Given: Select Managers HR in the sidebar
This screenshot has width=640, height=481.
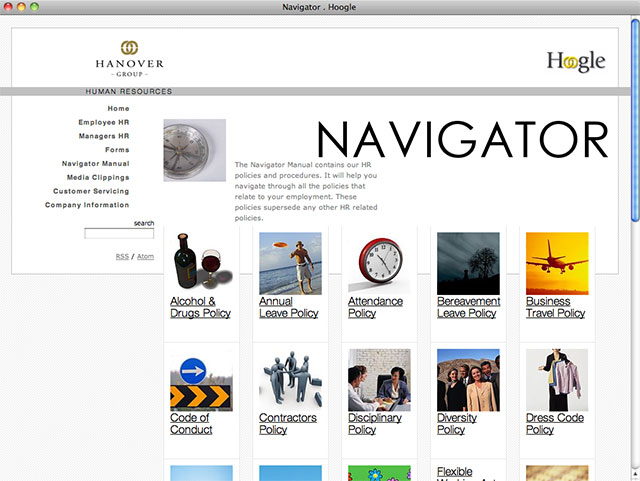Looking at the screenshot, I should [x=104, y=136].
